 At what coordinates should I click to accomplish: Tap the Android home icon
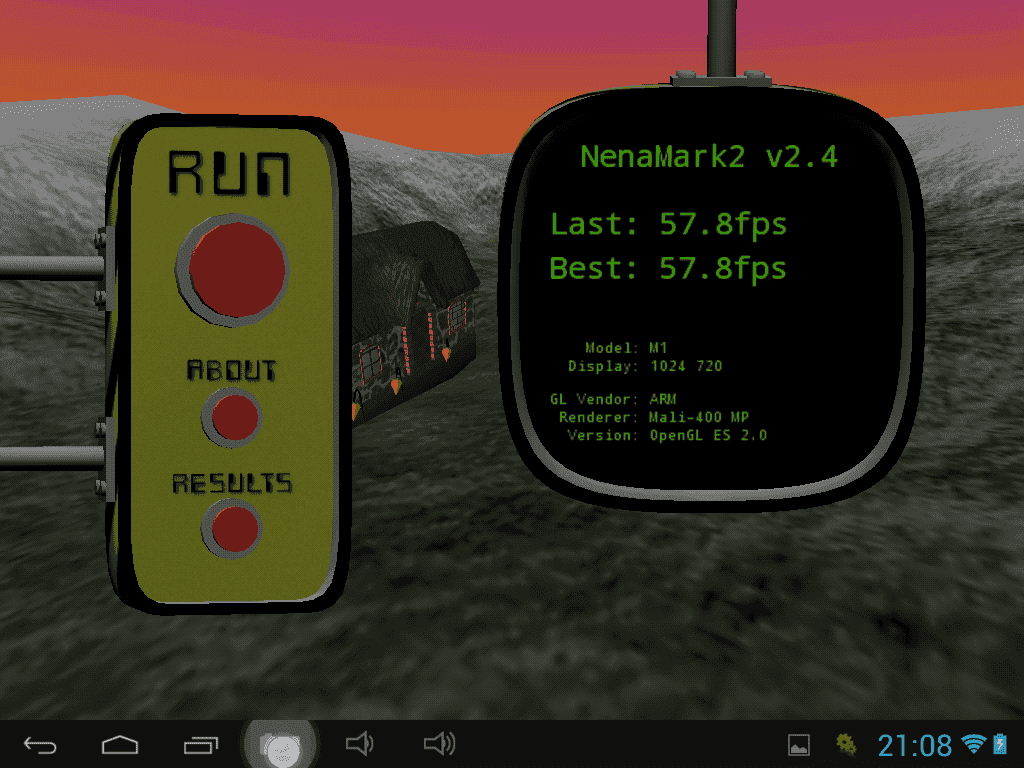click(120, 745)
